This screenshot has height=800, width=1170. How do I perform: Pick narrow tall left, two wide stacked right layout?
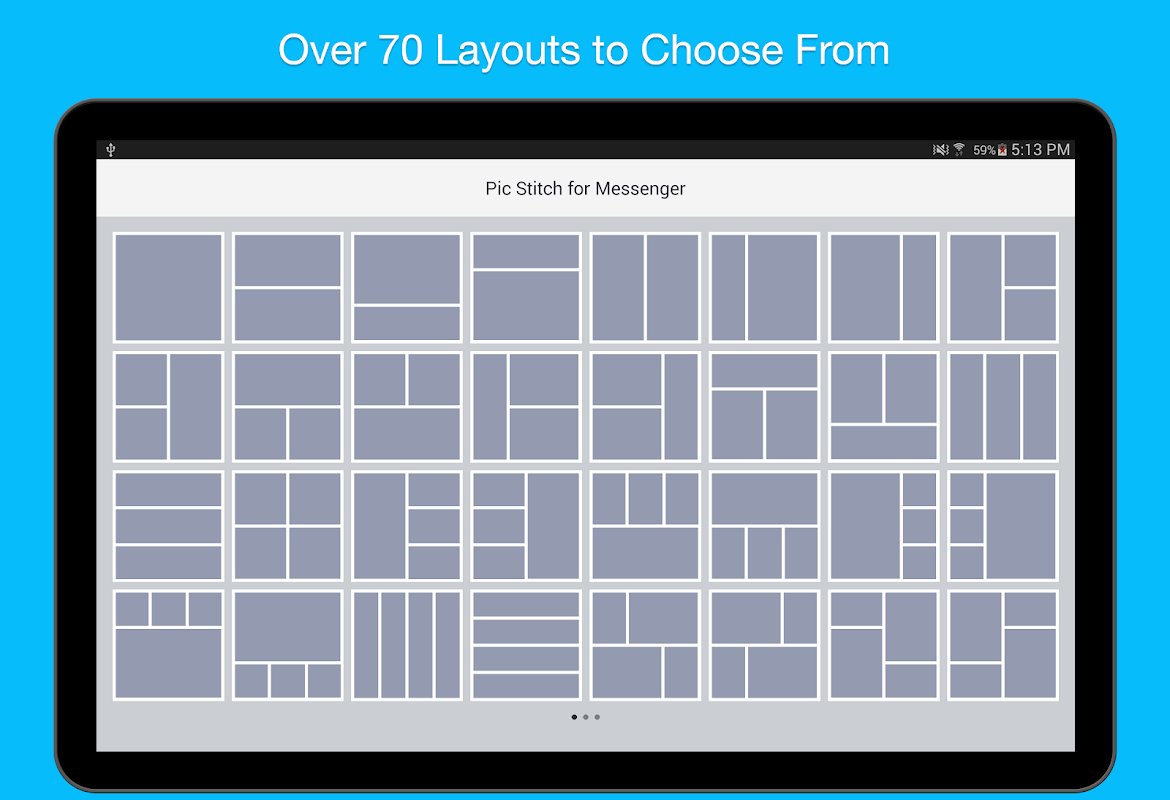(x=526, y=407)
